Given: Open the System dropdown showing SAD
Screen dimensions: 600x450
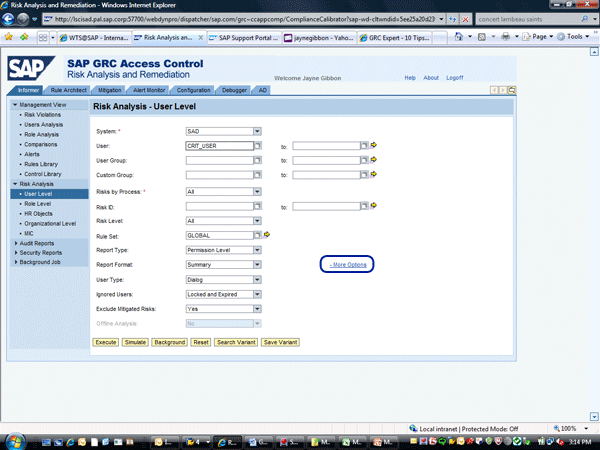Looking at the screenshot, I should [257, 131].
